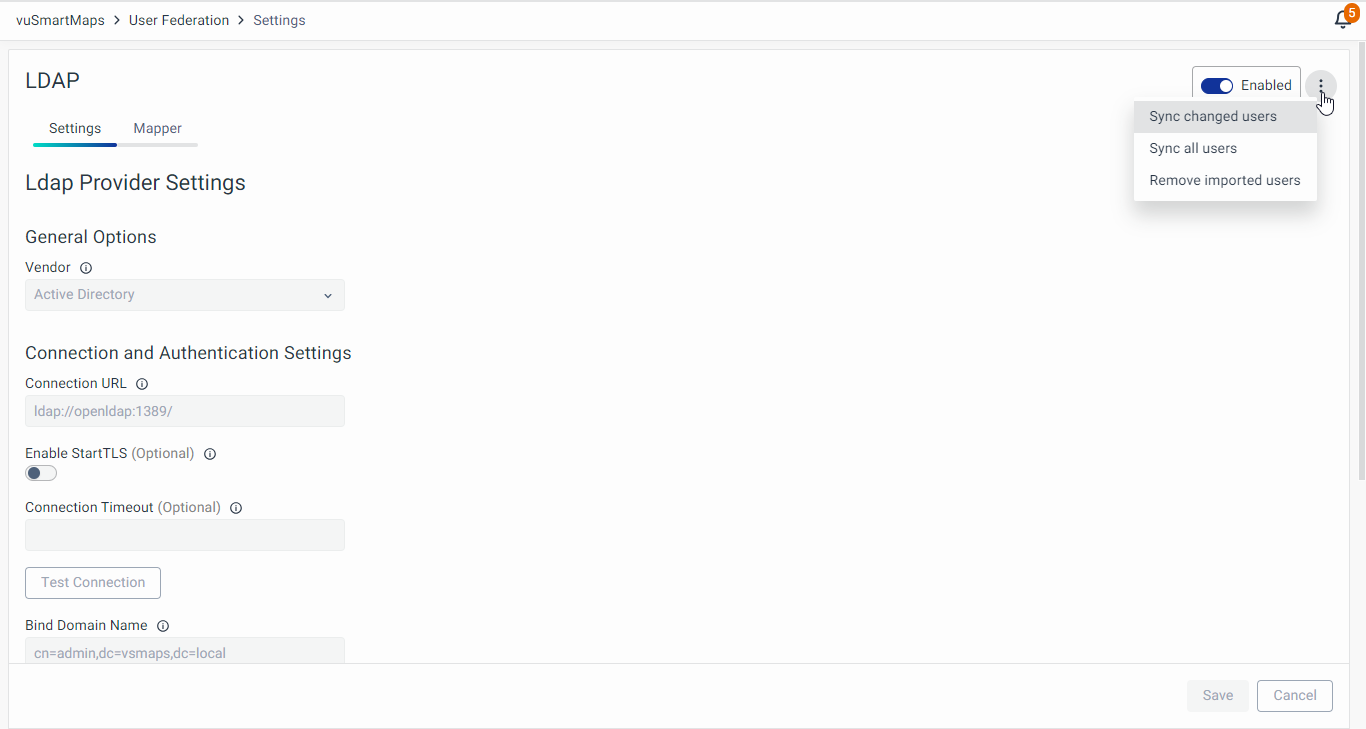The image size is (1366, 729).
Task: Click the Vendor info icon
Action: [x=86, y=268]
